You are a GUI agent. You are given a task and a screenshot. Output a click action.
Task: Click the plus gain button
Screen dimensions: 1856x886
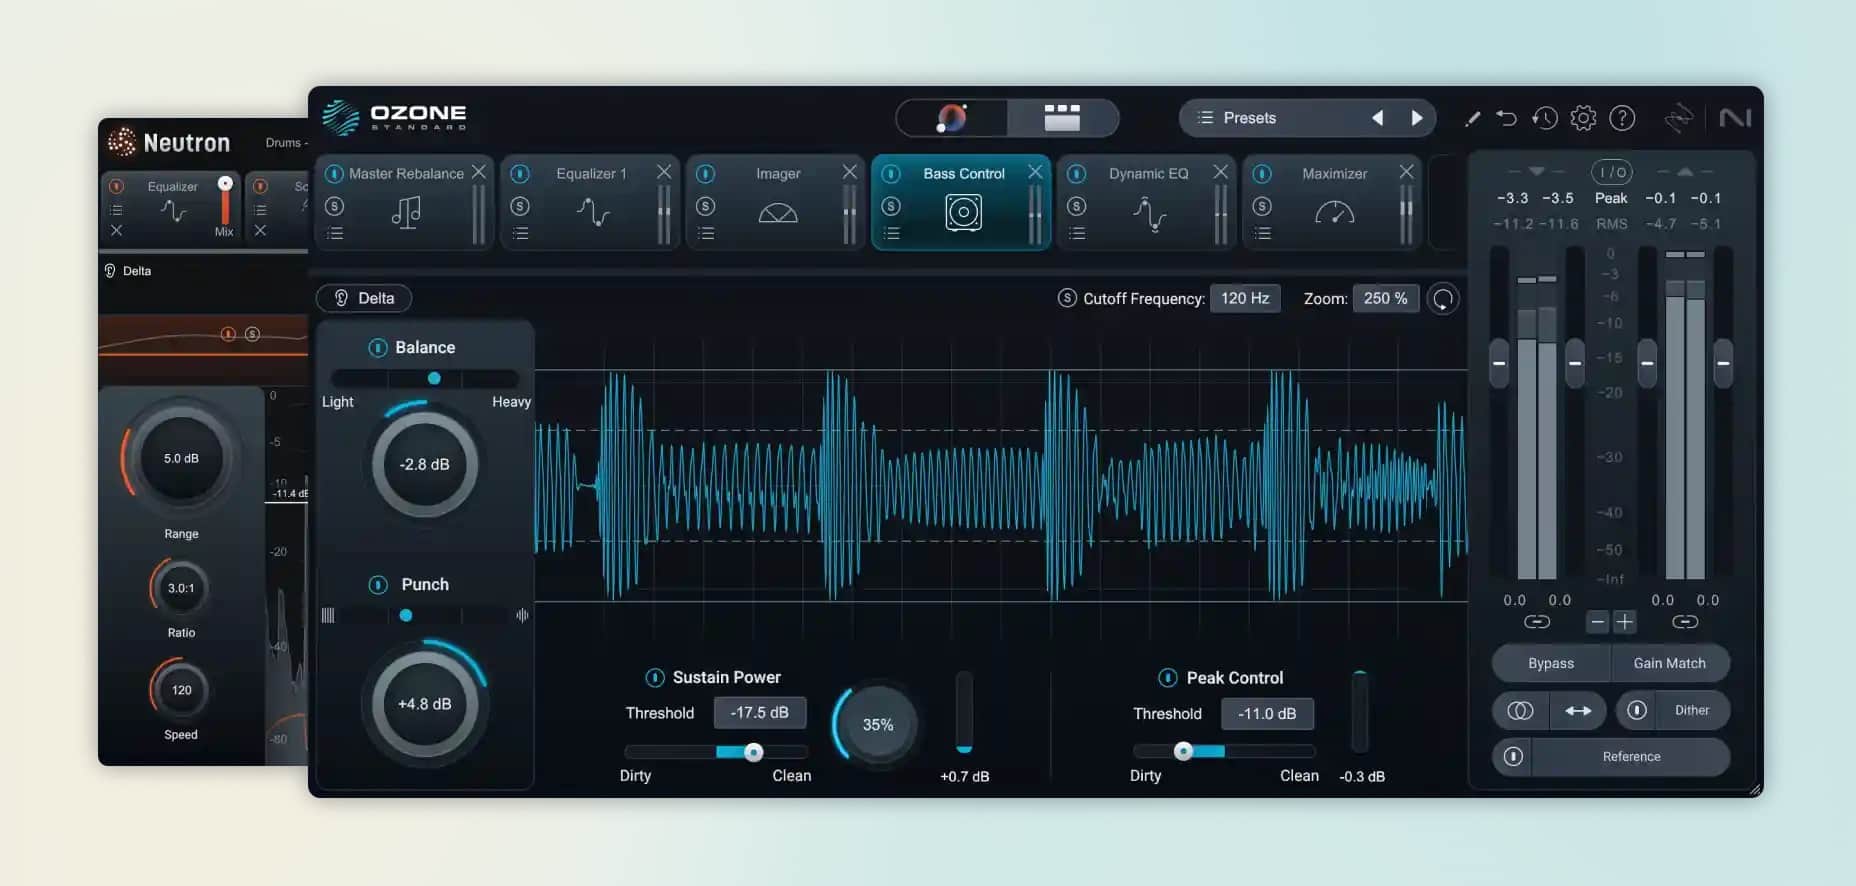point(1625,622)
